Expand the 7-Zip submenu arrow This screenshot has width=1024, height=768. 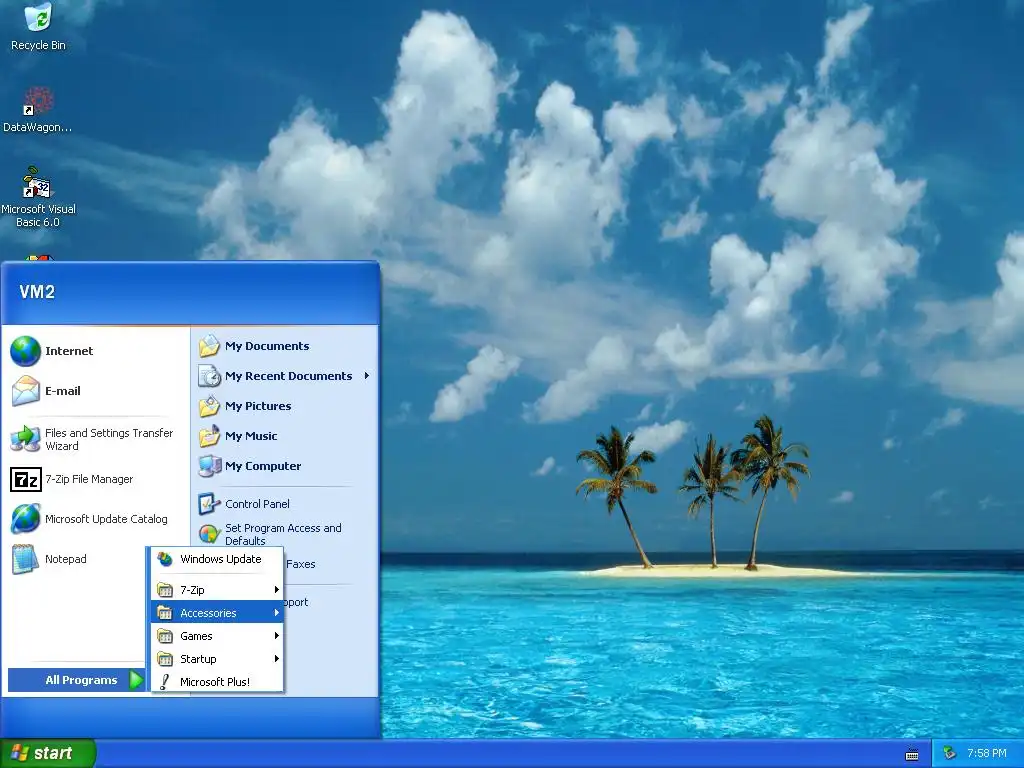[x=277, y=590]
